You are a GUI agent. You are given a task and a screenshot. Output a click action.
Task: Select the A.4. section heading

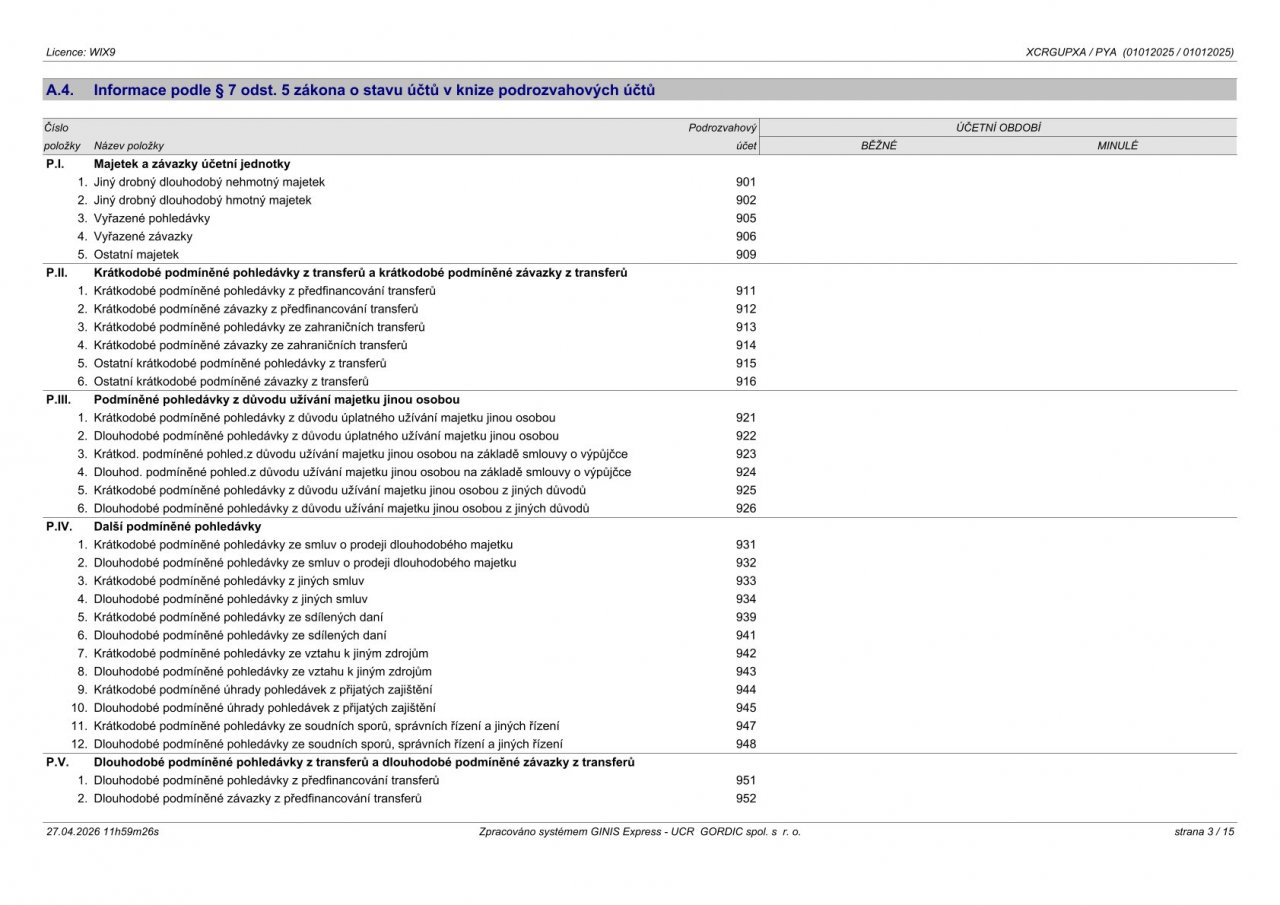point(640,90)
